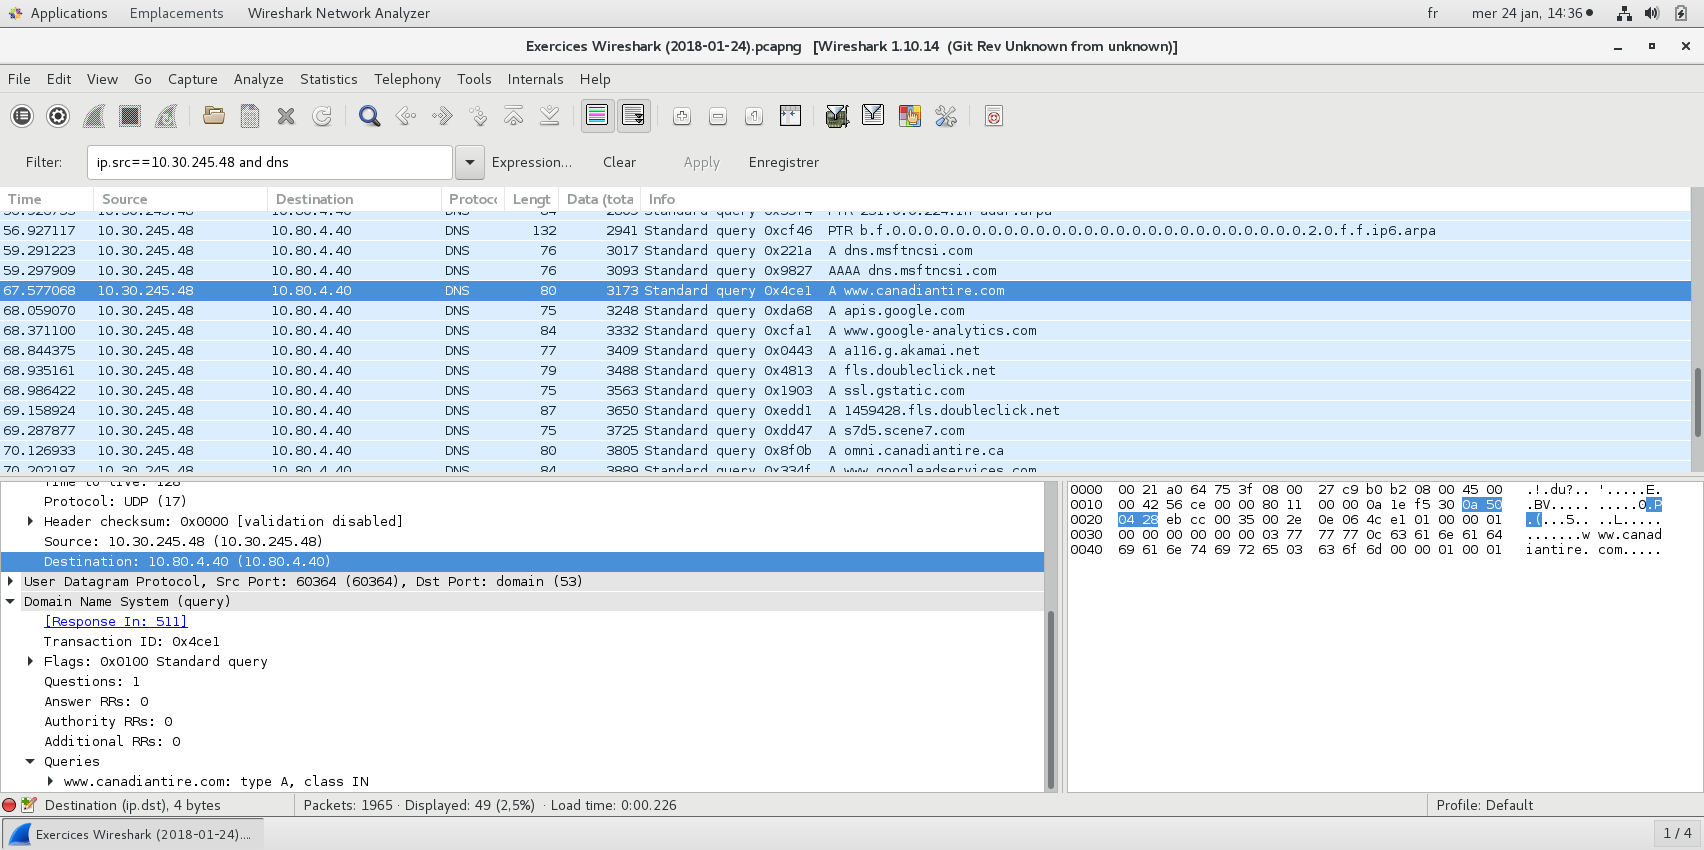Close this capture file X icon
The width and height of the screenshot is (1704, 850).
click(x=286, y=116)
